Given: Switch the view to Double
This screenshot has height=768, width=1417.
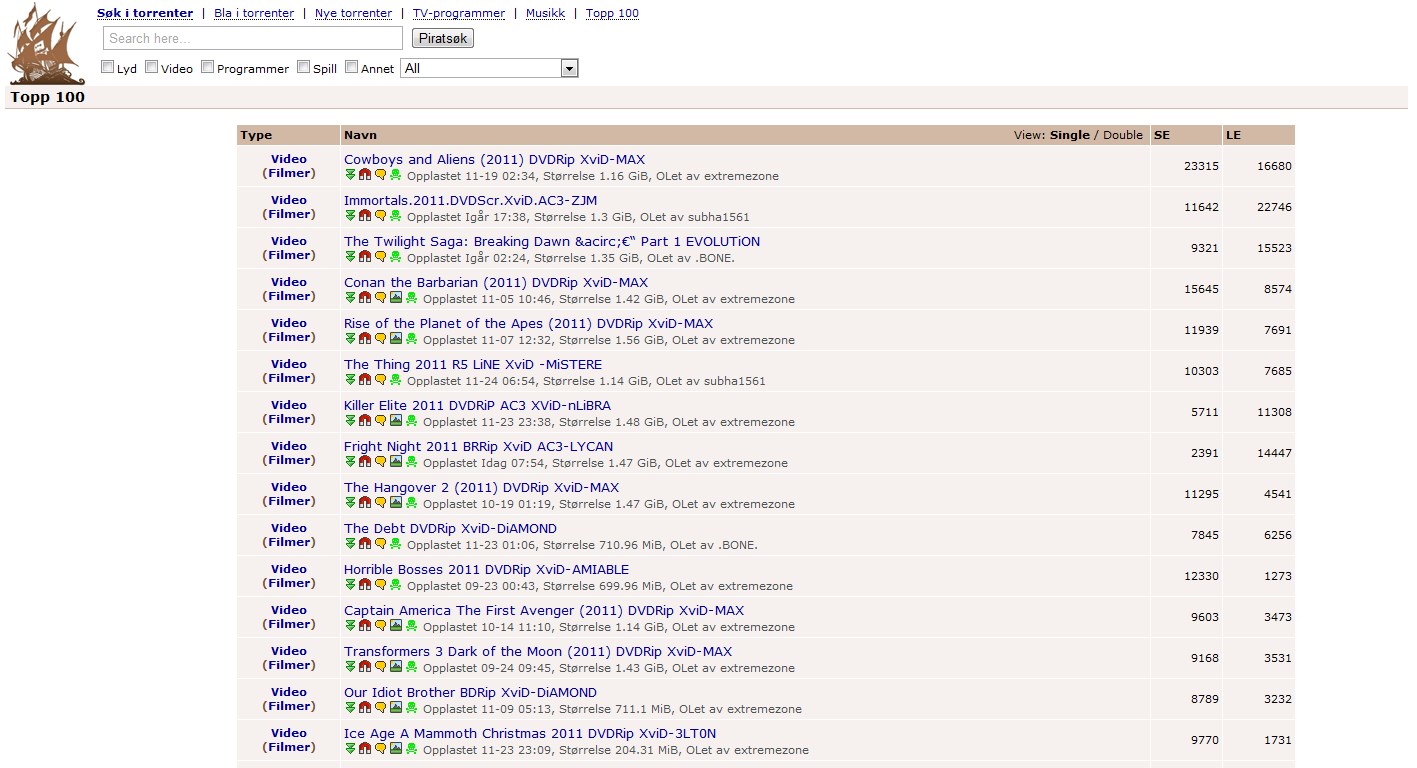Looking at the screenshot, I should [x=1122, y=135].
